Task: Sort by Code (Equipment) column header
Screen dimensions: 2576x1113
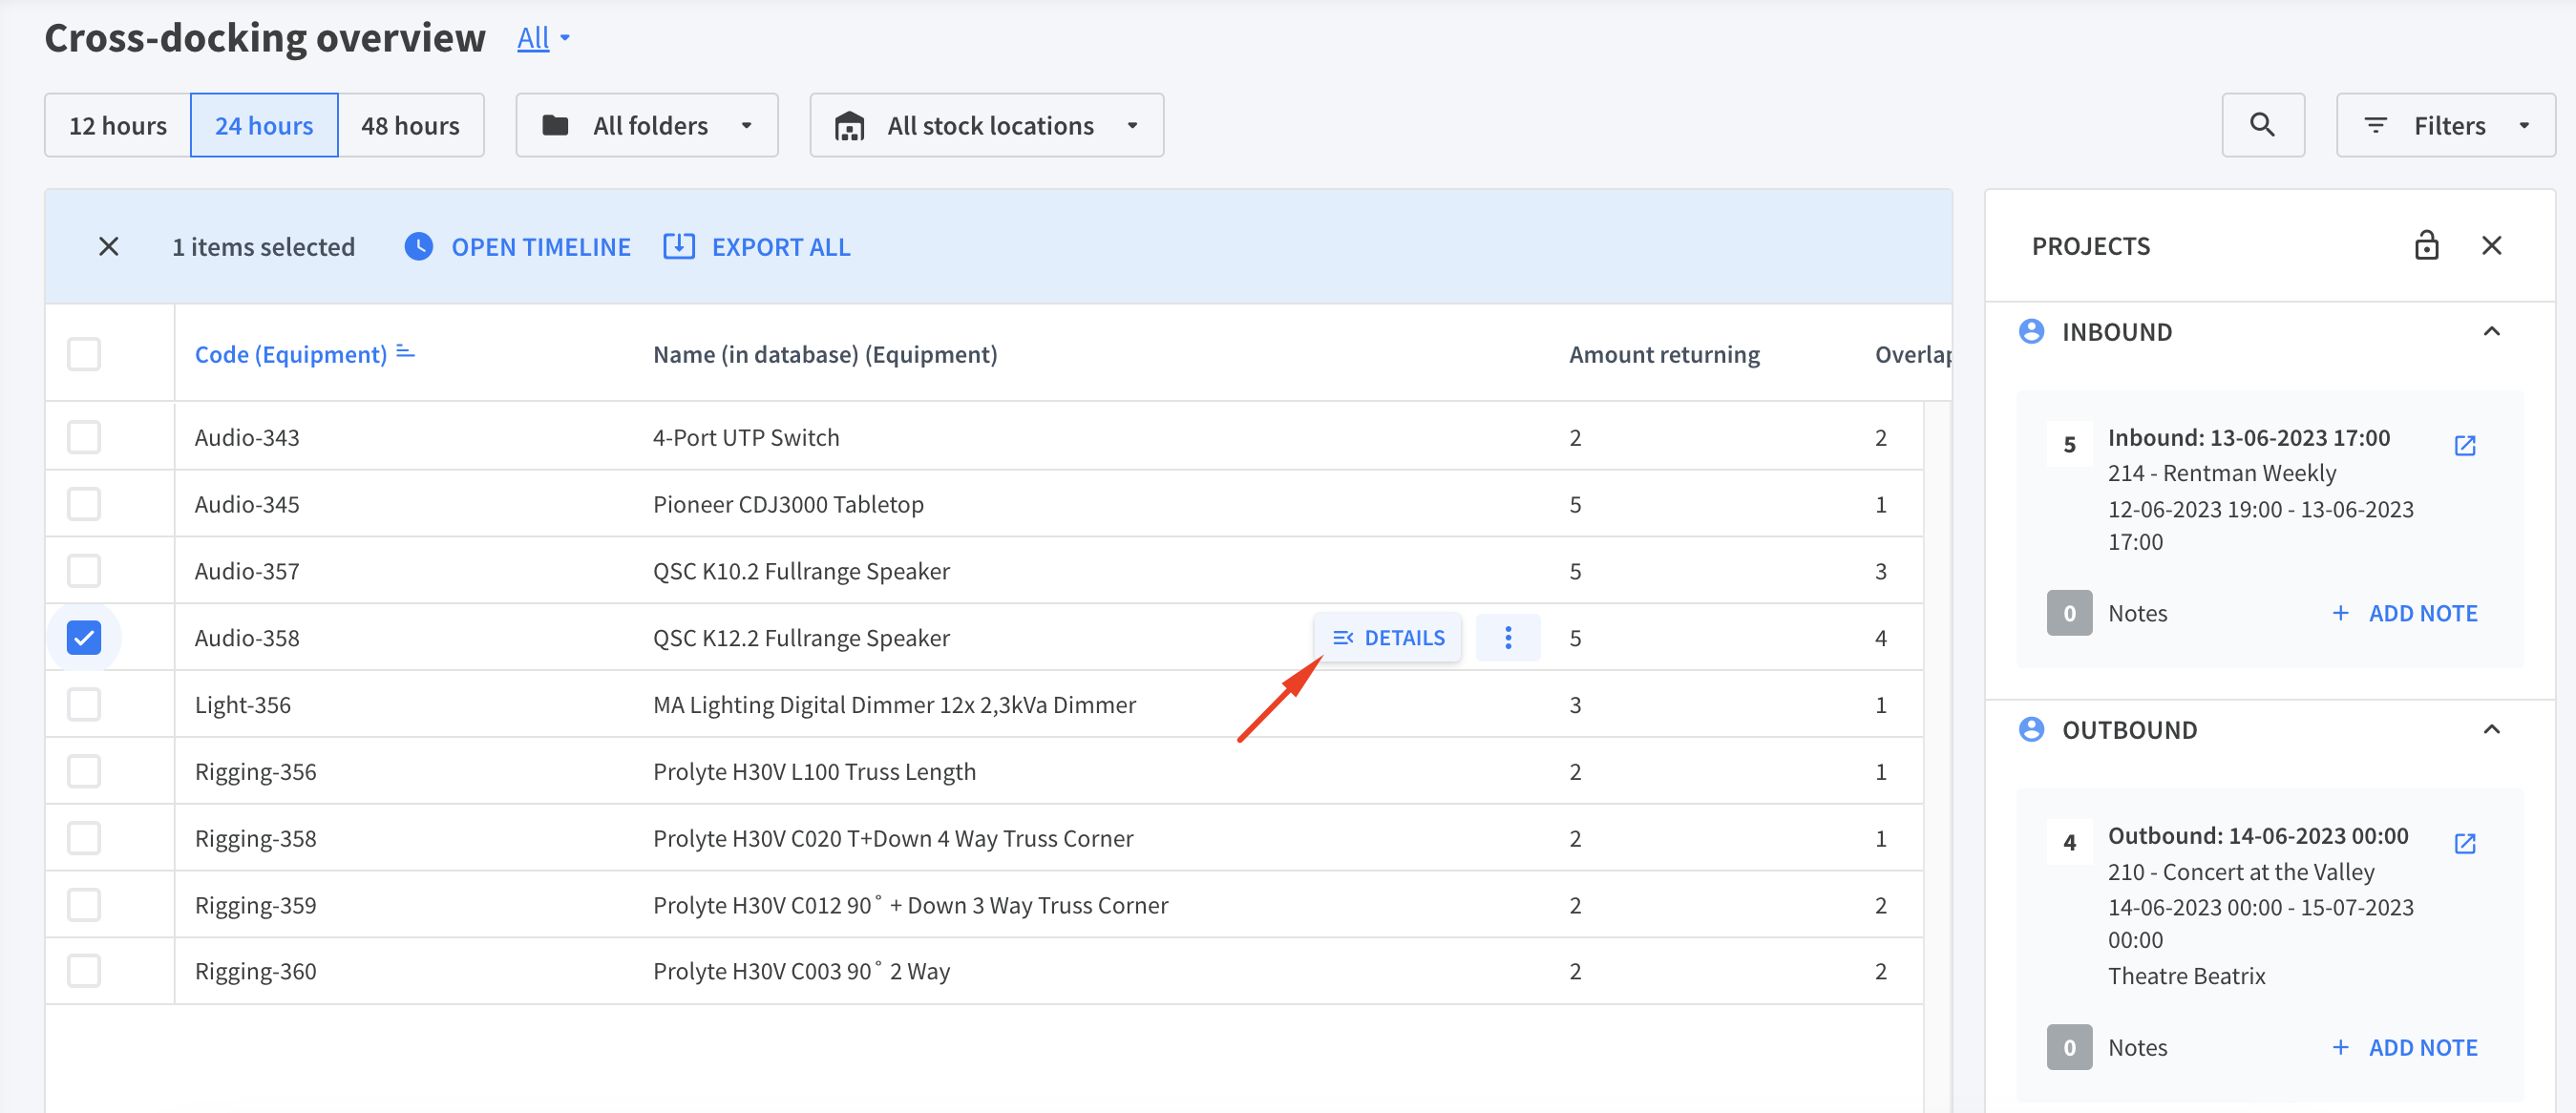Action: pyautogui.click(x=290, y=354)
